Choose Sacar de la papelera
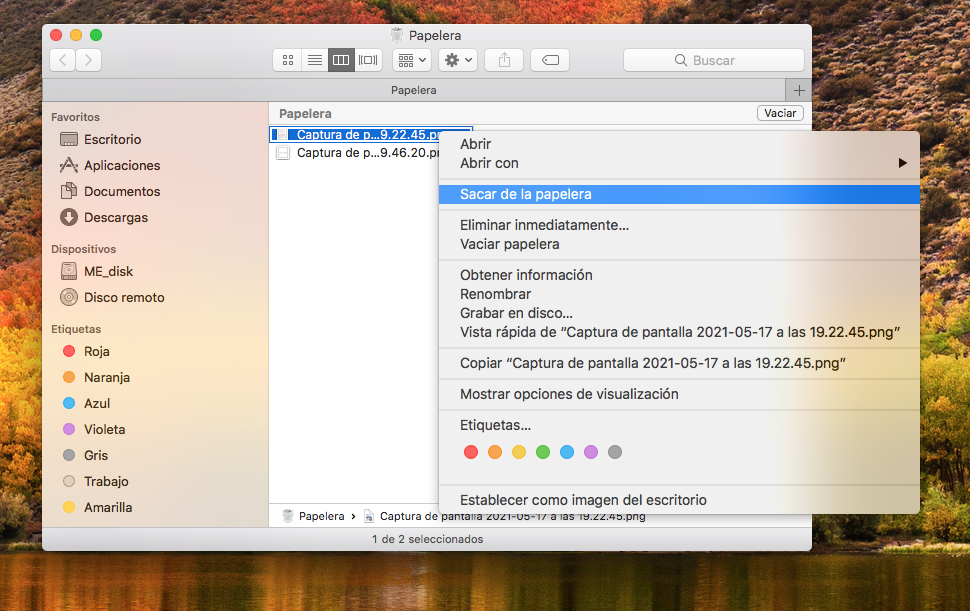The height and width of the screenshot is (611, 970). coord(525,194)
